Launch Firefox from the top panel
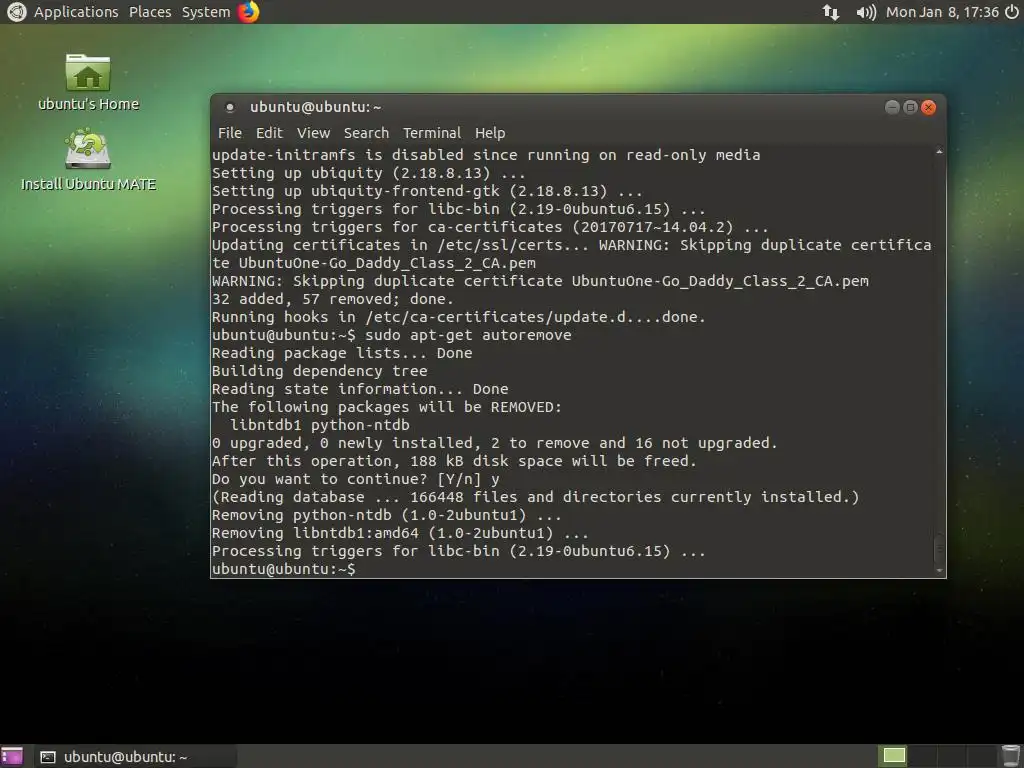The image size is (1024, 768). click(x=248, y=12)
